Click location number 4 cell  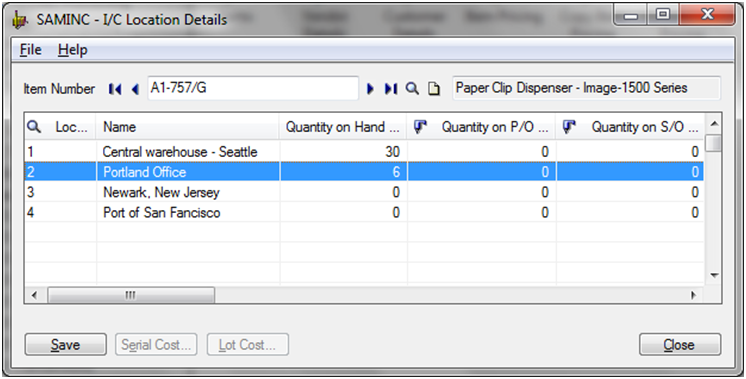point(60,212)
